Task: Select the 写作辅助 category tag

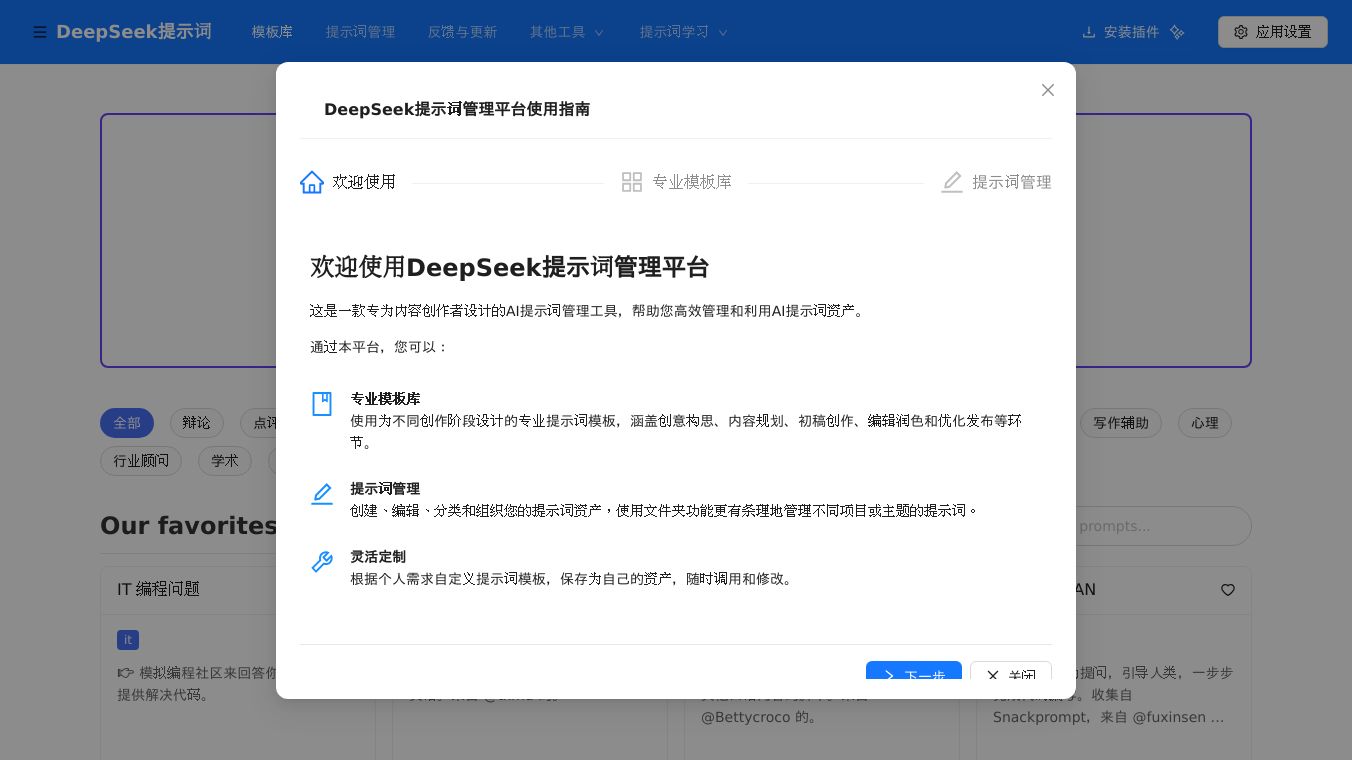Action: pyautogui.click(x=1120, y=423)
